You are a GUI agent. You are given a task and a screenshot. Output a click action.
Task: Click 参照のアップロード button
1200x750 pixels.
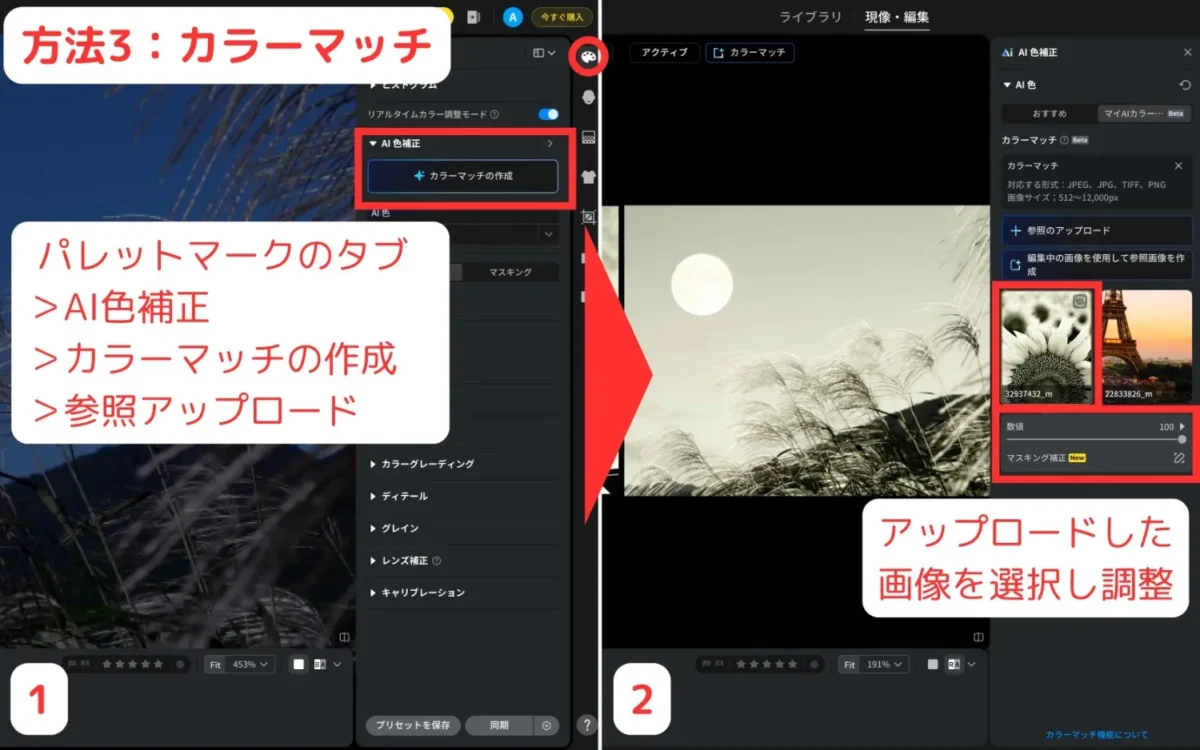1097,230
